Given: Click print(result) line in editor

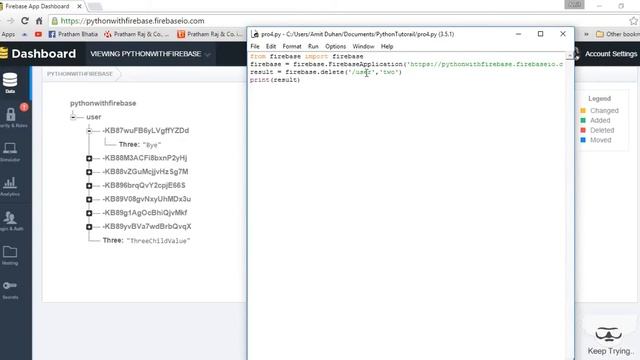Looking at the screenshot, I should point(275,80).
